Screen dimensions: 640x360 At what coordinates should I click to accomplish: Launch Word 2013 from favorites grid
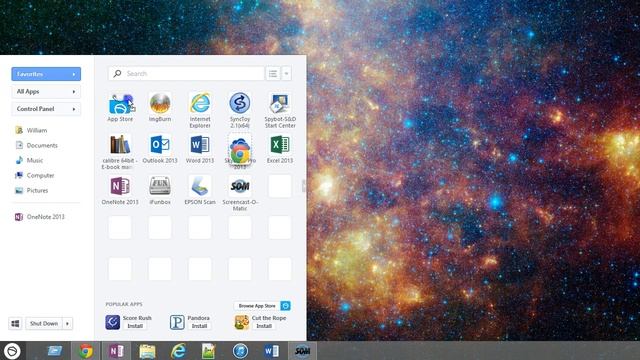click(x=200, y=145)
